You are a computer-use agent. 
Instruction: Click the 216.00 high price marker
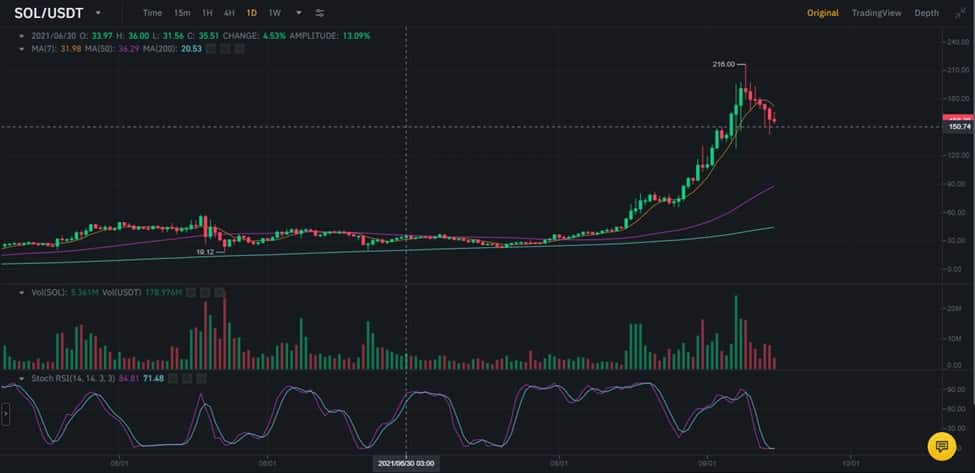[723, 64]
